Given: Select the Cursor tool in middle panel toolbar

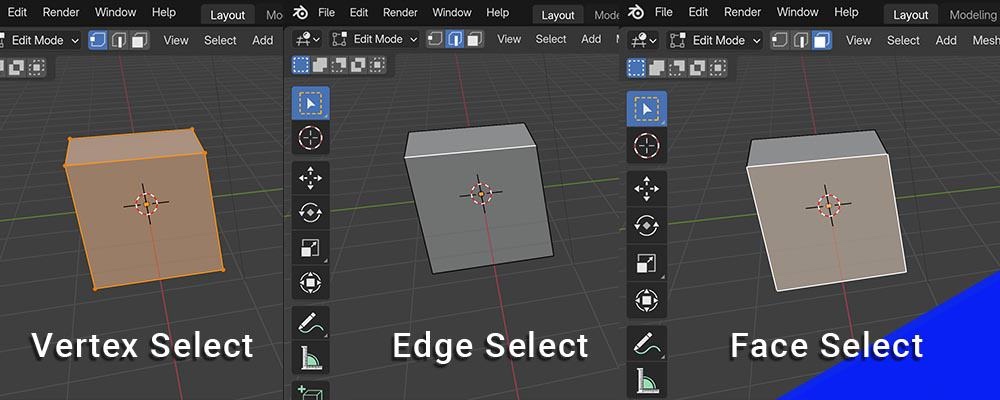Looking at the screenshot, I should coord(310,138).
